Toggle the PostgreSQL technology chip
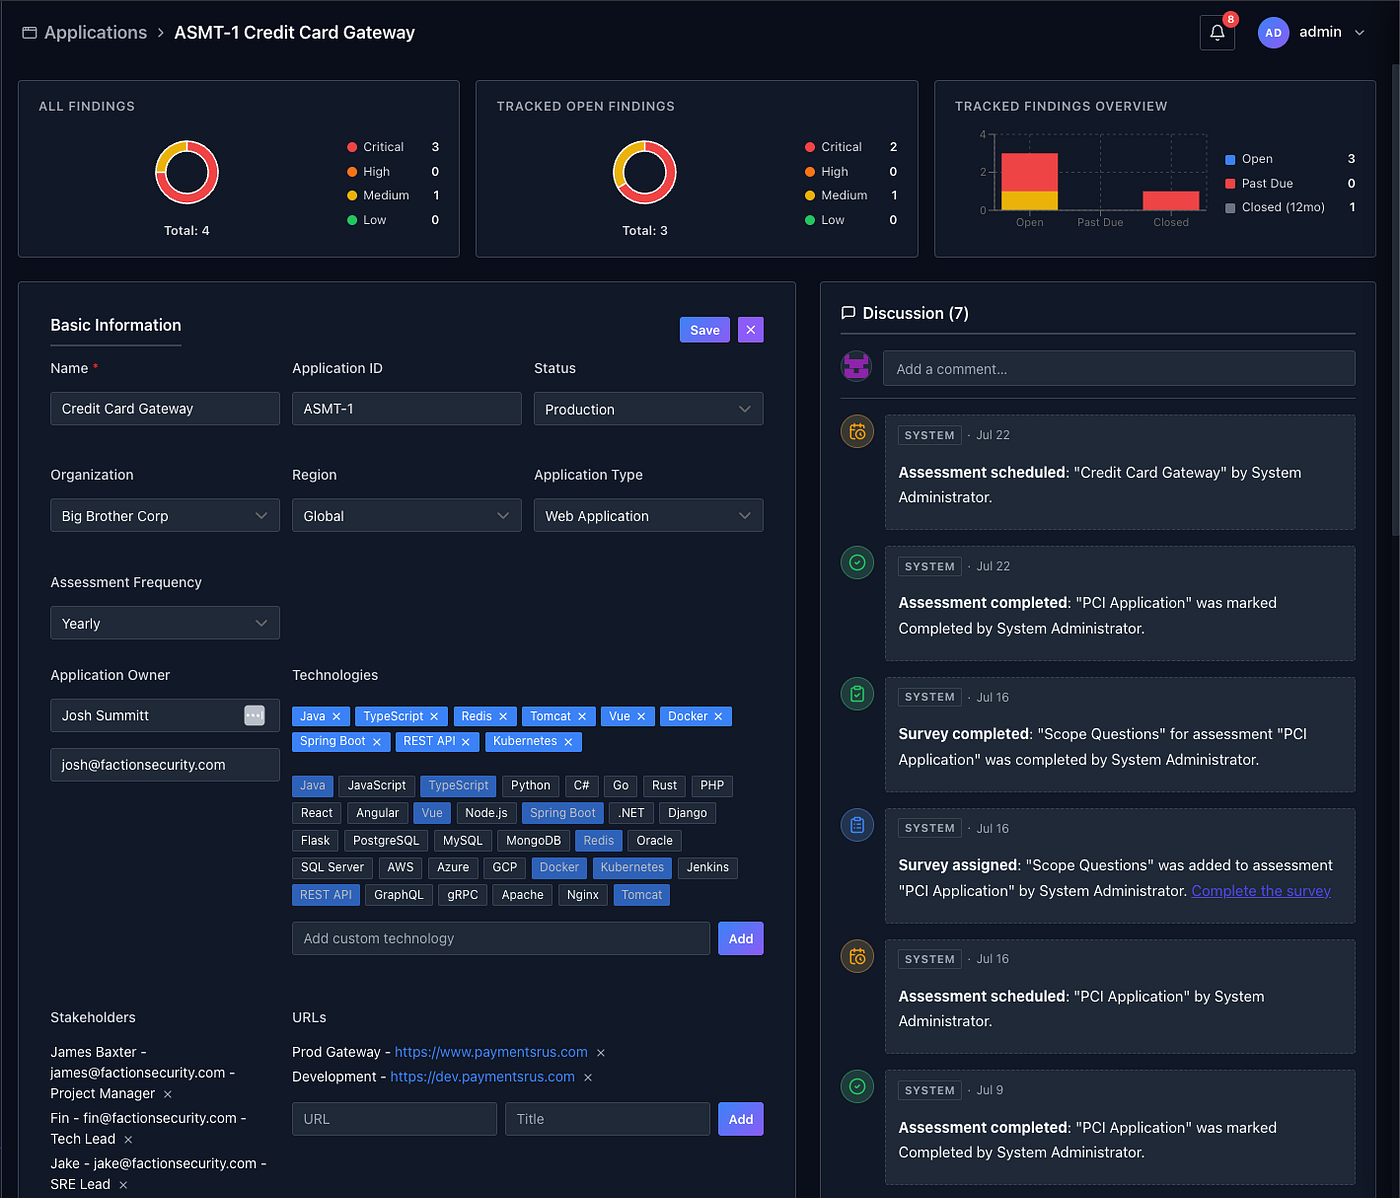The image size is (1400, 1198). [386, 841]
